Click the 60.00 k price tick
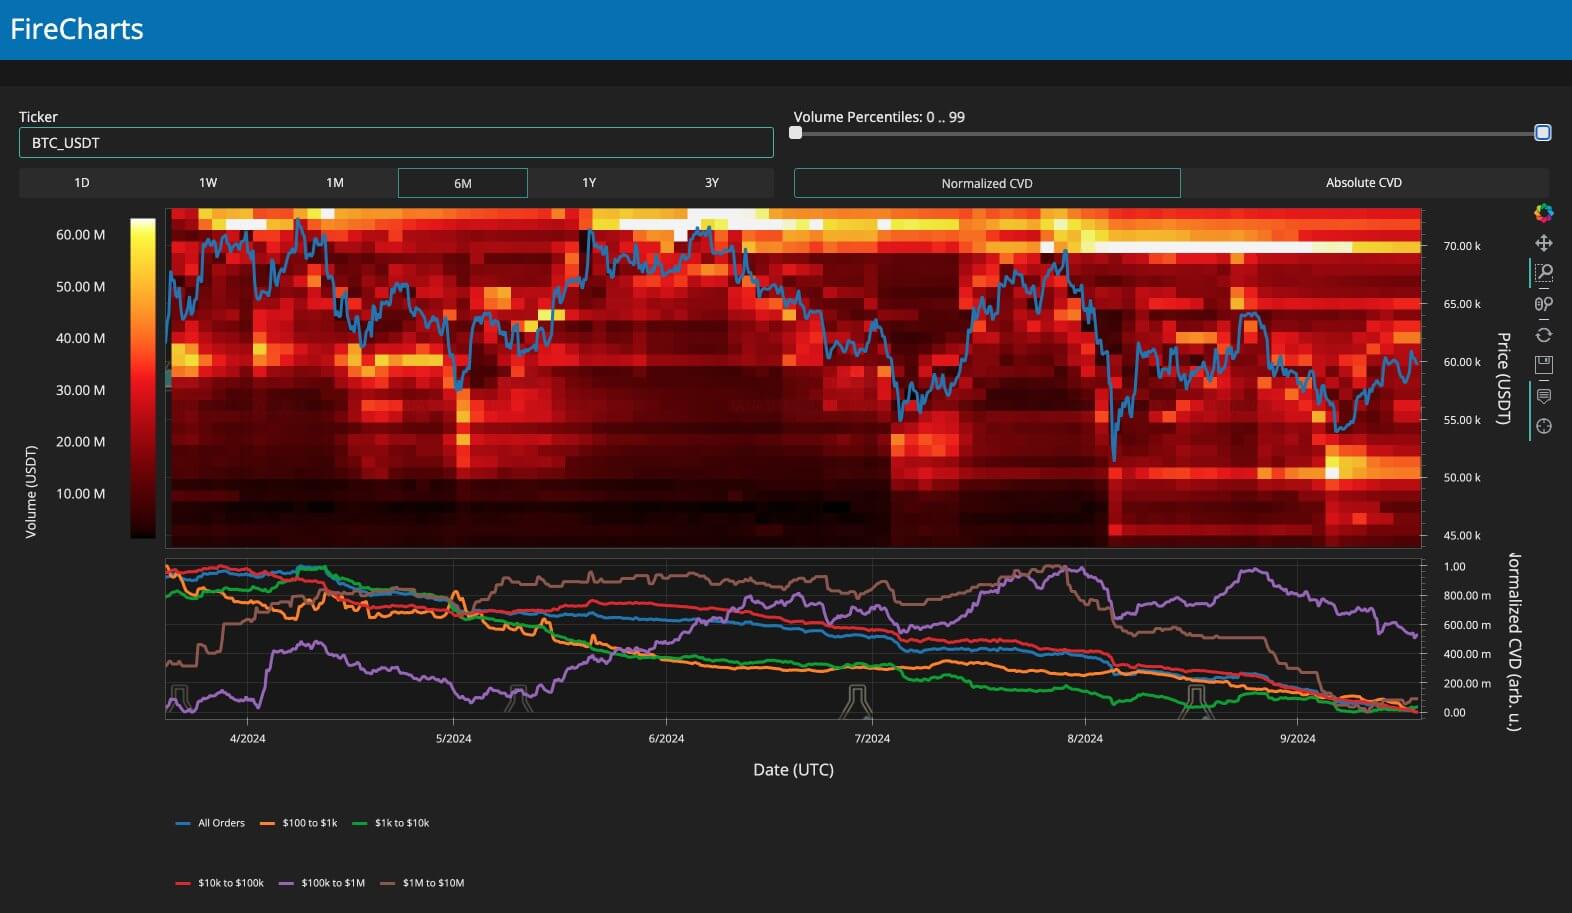This screenshot has width=1572, height=913. pos(1462,362)
